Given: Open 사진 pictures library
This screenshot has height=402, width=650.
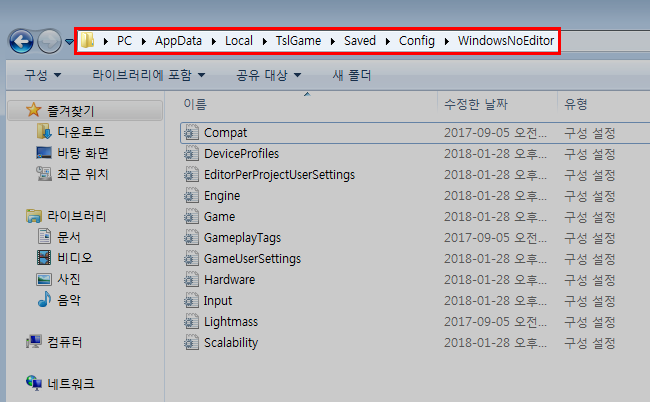Looking at the screenshot, I should [x=69, y=279].
